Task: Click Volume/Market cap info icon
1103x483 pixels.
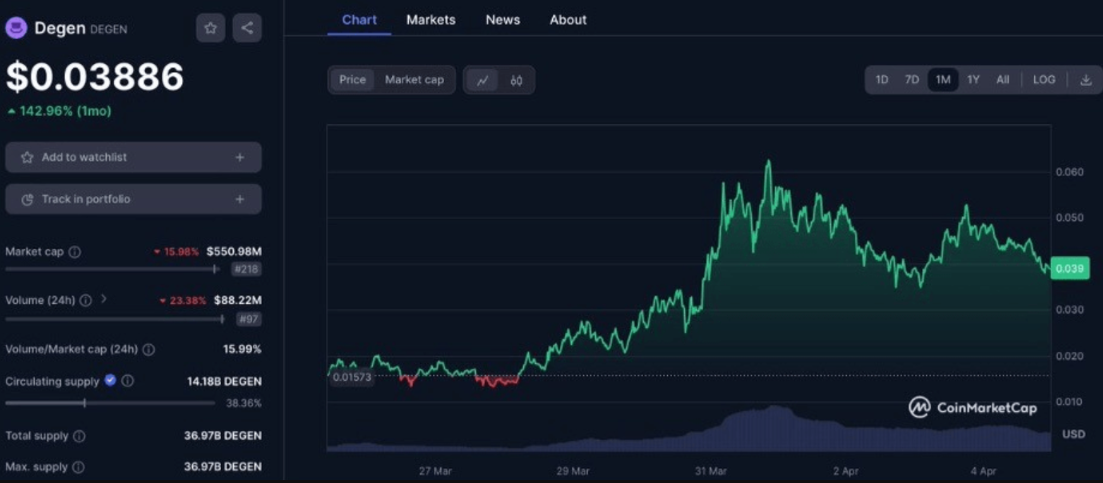Action: (148, 349)
